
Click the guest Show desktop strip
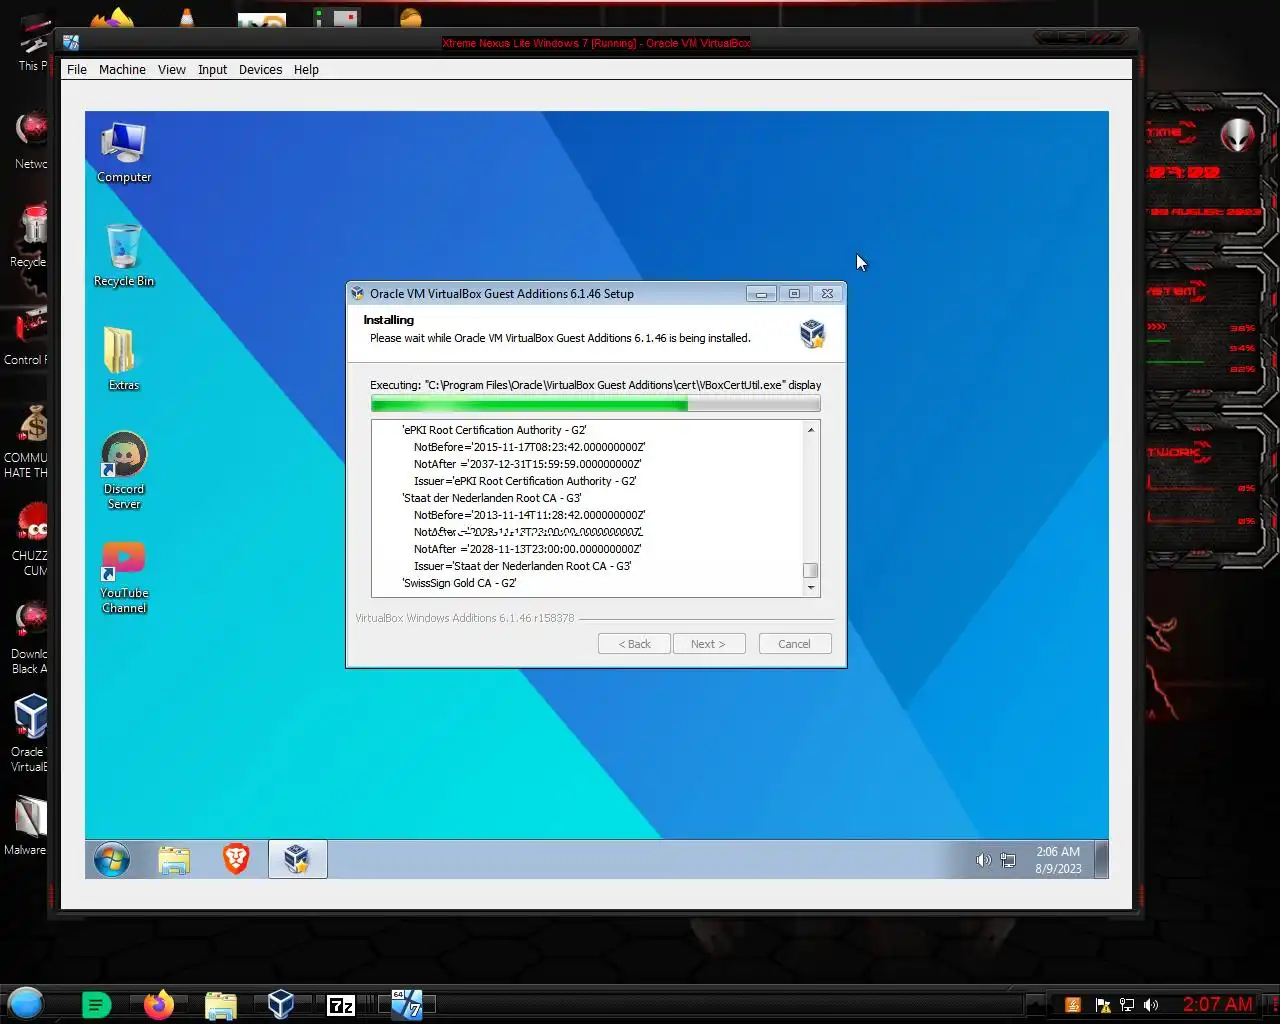coord(1101,859)
